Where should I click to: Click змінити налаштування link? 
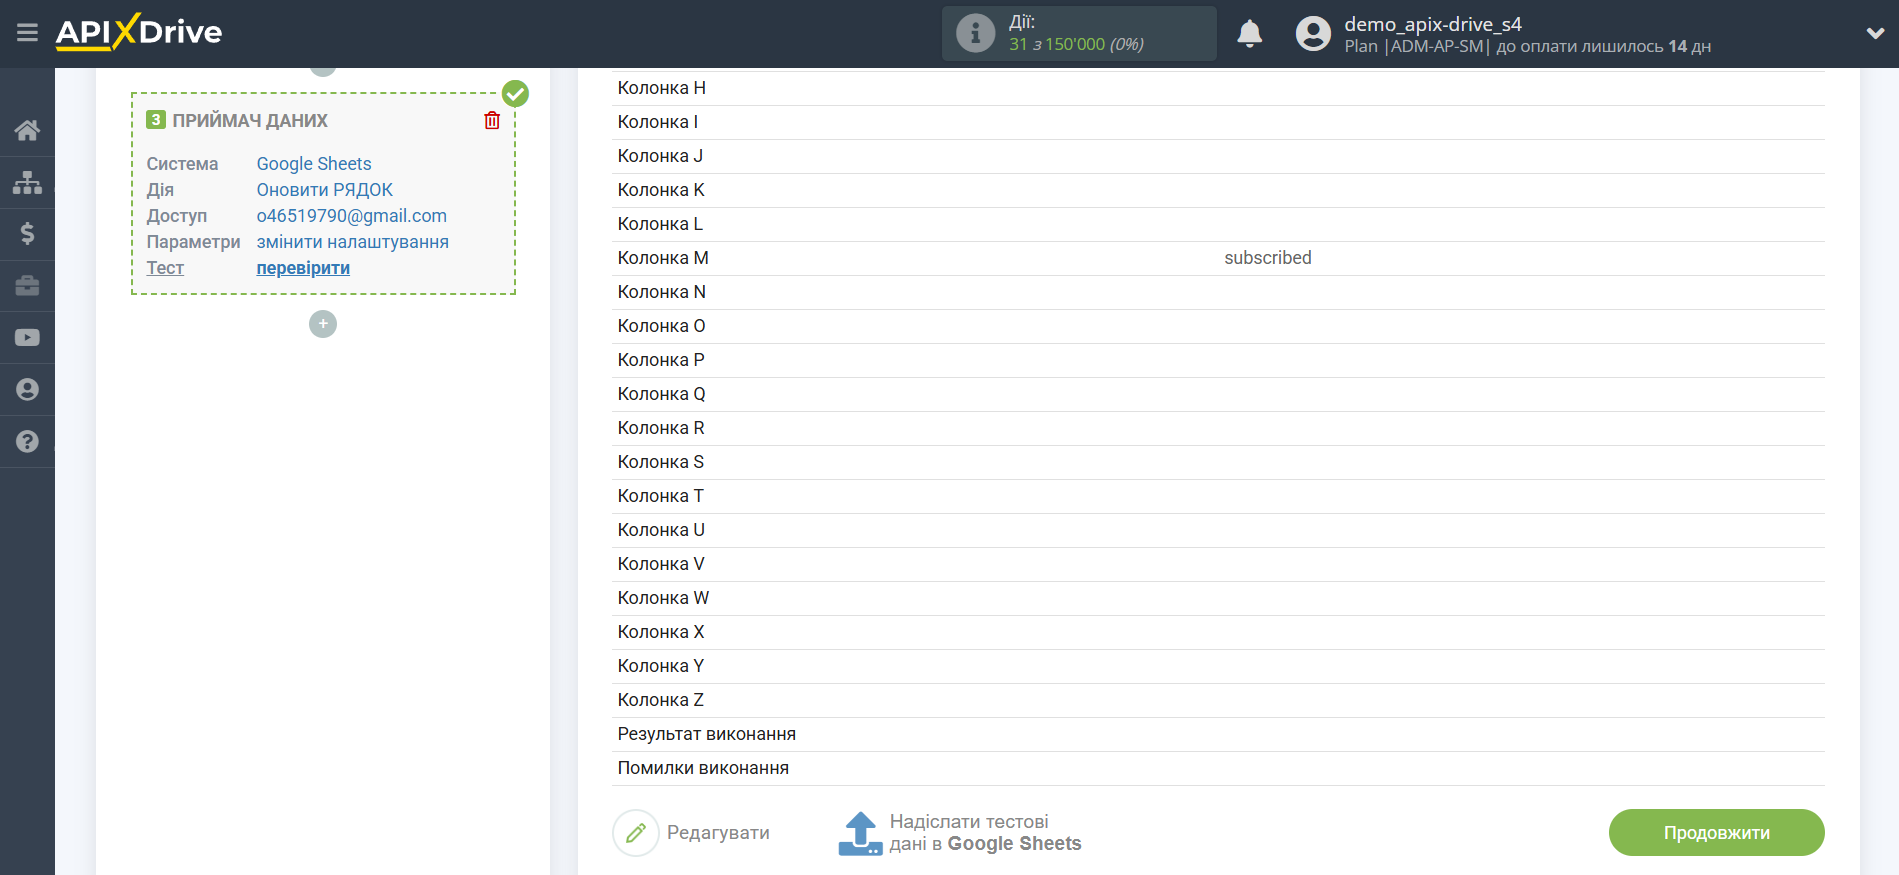click(352, 242)
